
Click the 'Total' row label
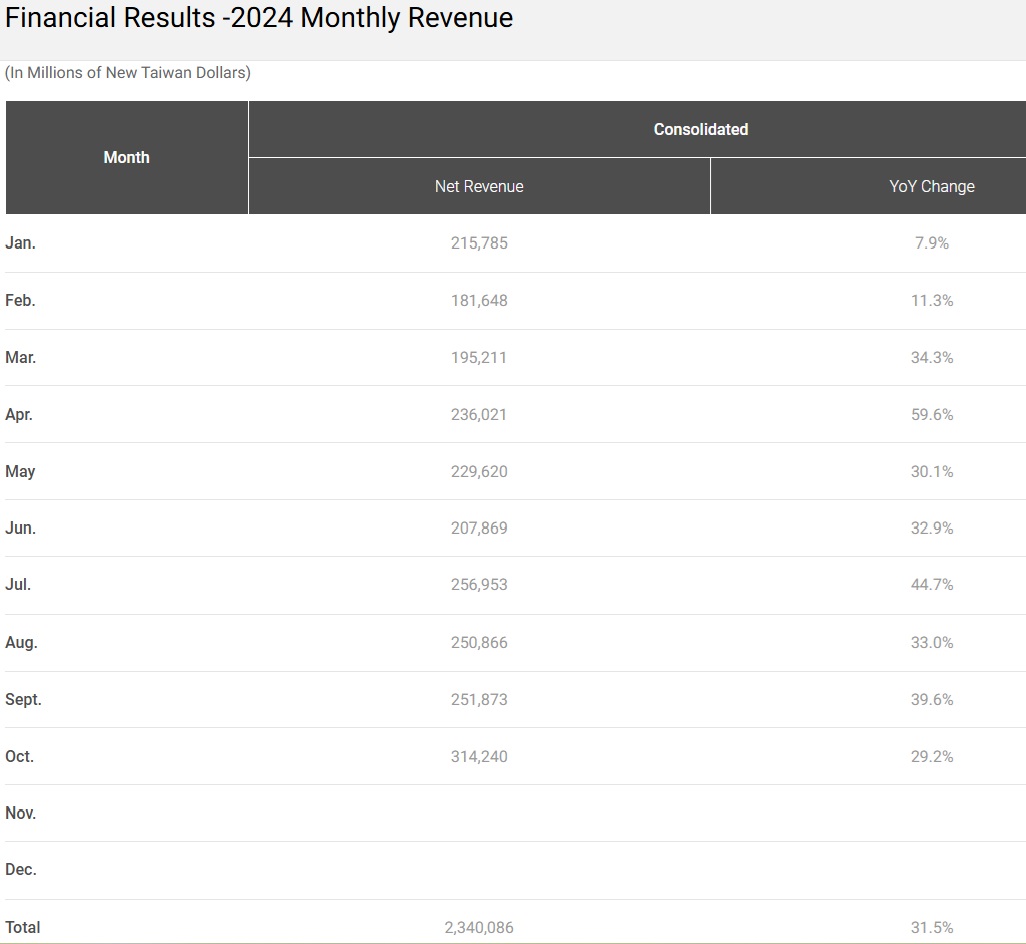(x=21, y=927)
